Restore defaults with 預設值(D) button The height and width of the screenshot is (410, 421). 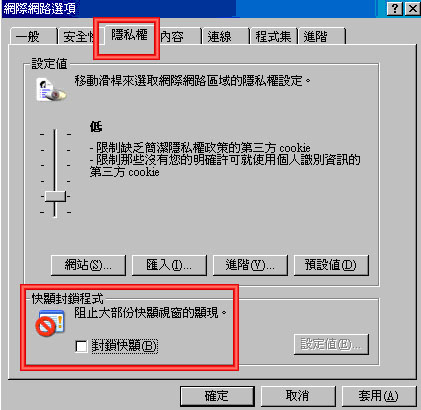pyautogui.click(x=331, y=265)
